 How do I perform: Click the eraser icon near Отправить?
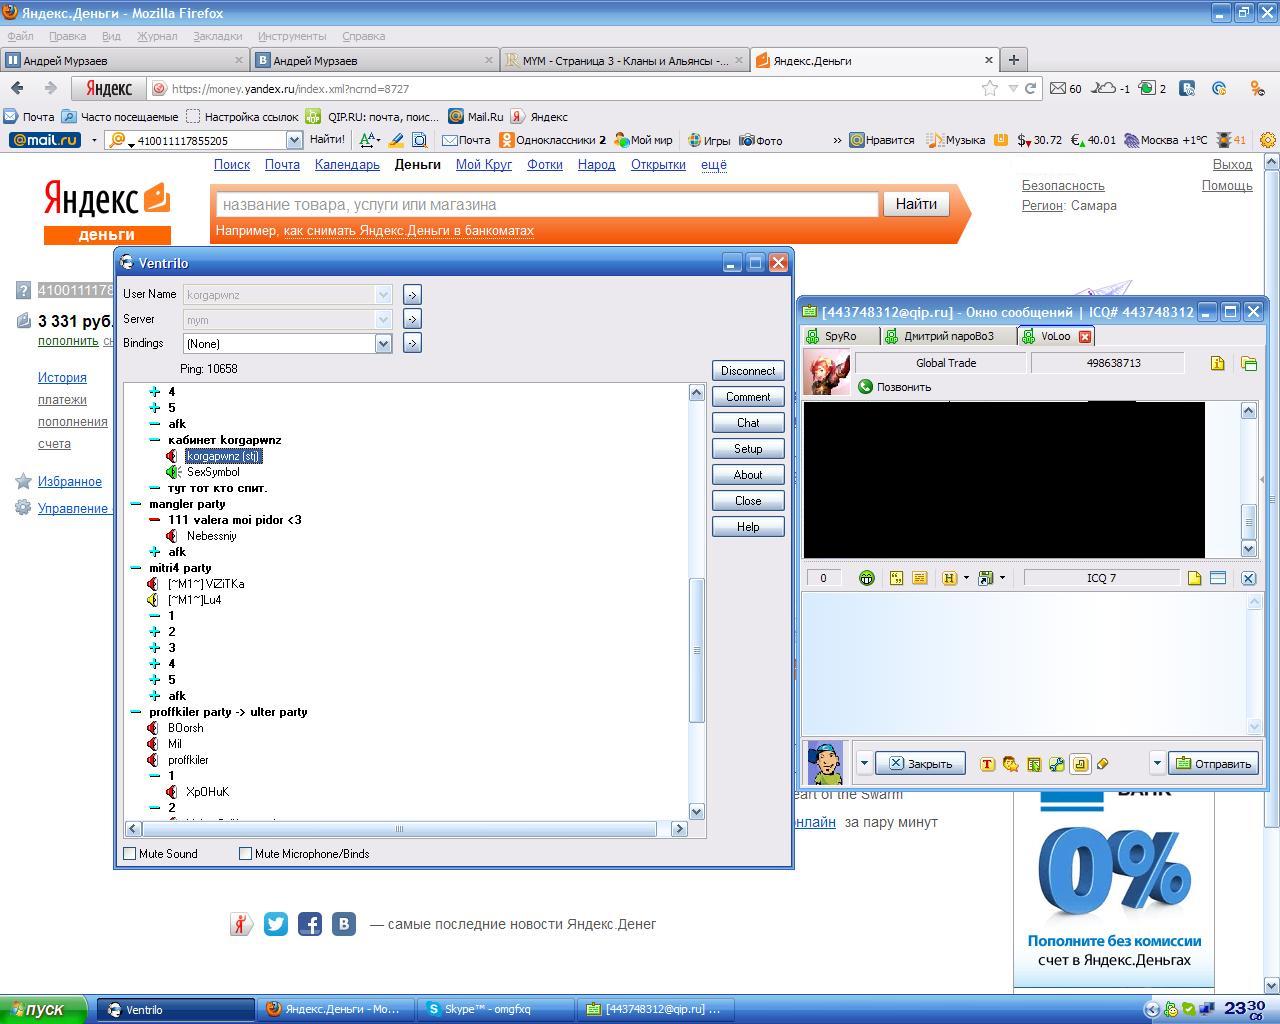[1103, 764]
